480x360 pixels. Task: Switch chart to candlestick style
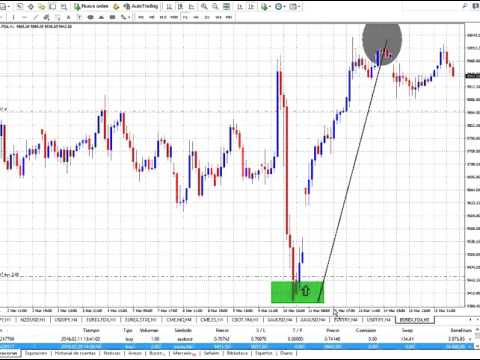click(180, 6)
